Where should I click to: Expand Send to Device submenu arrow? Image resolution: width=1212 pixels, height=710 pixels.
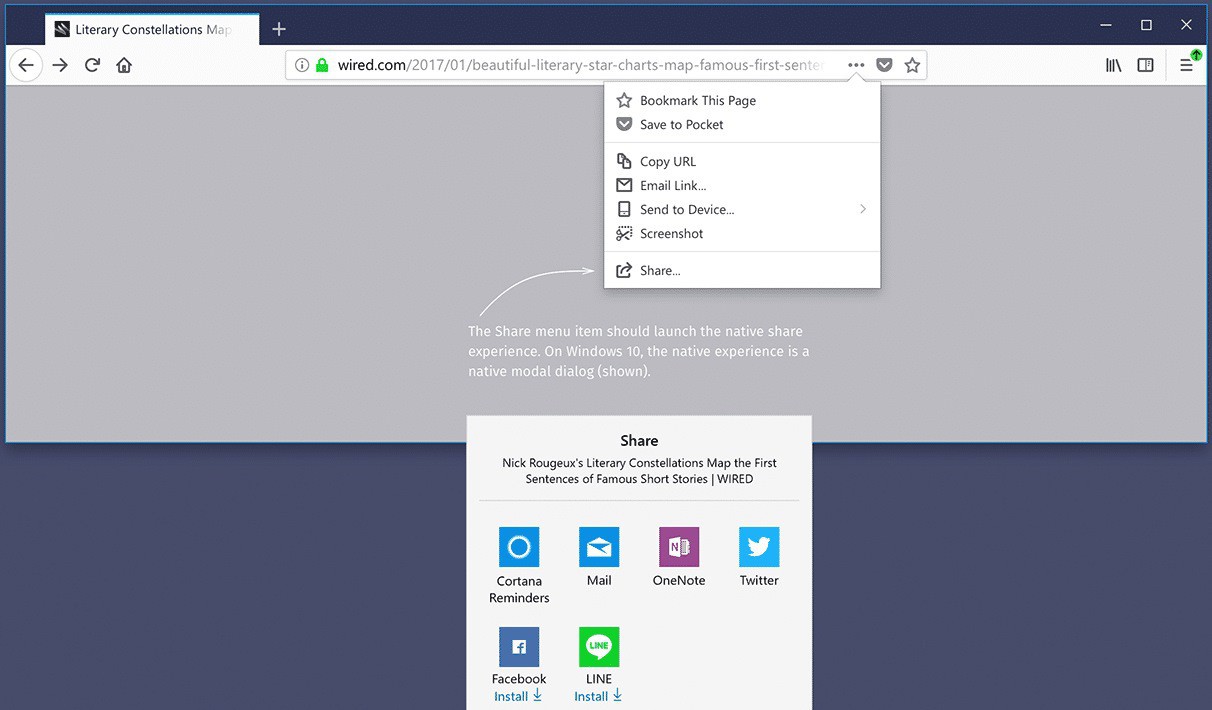coord(863,209)
